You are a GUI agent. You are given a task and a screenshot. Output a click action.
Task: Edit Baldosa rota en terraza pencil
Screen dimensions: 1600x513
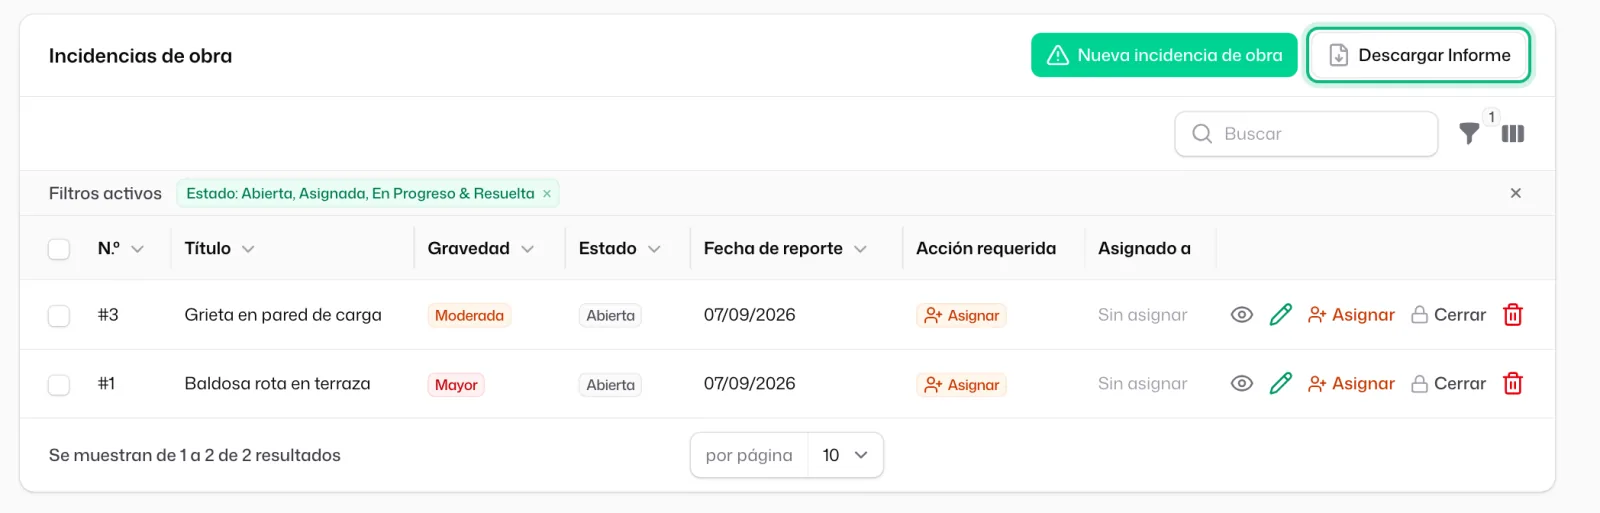[x=1281, y=384]
